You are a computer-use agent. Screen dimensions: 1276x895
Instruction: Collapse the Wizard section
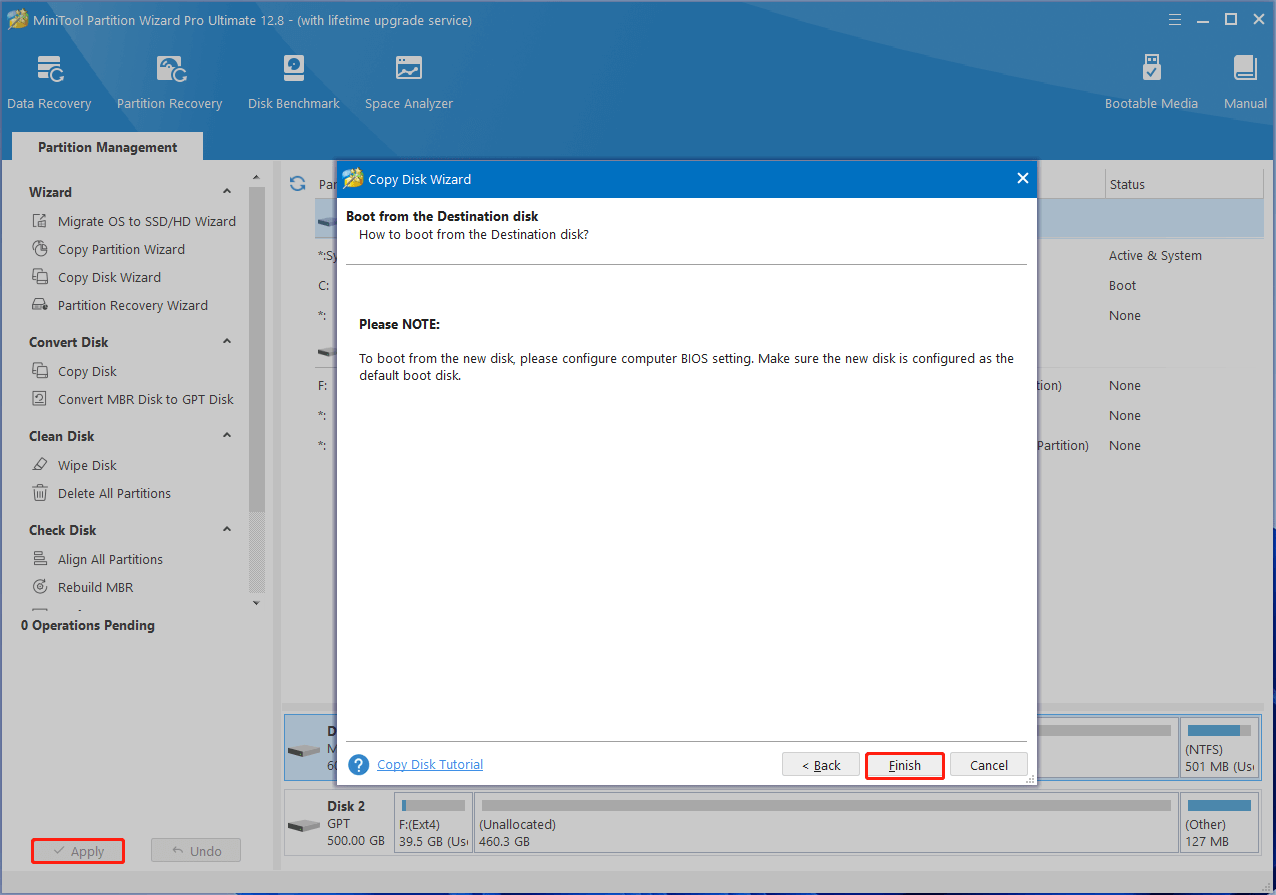tap(227, 192)
